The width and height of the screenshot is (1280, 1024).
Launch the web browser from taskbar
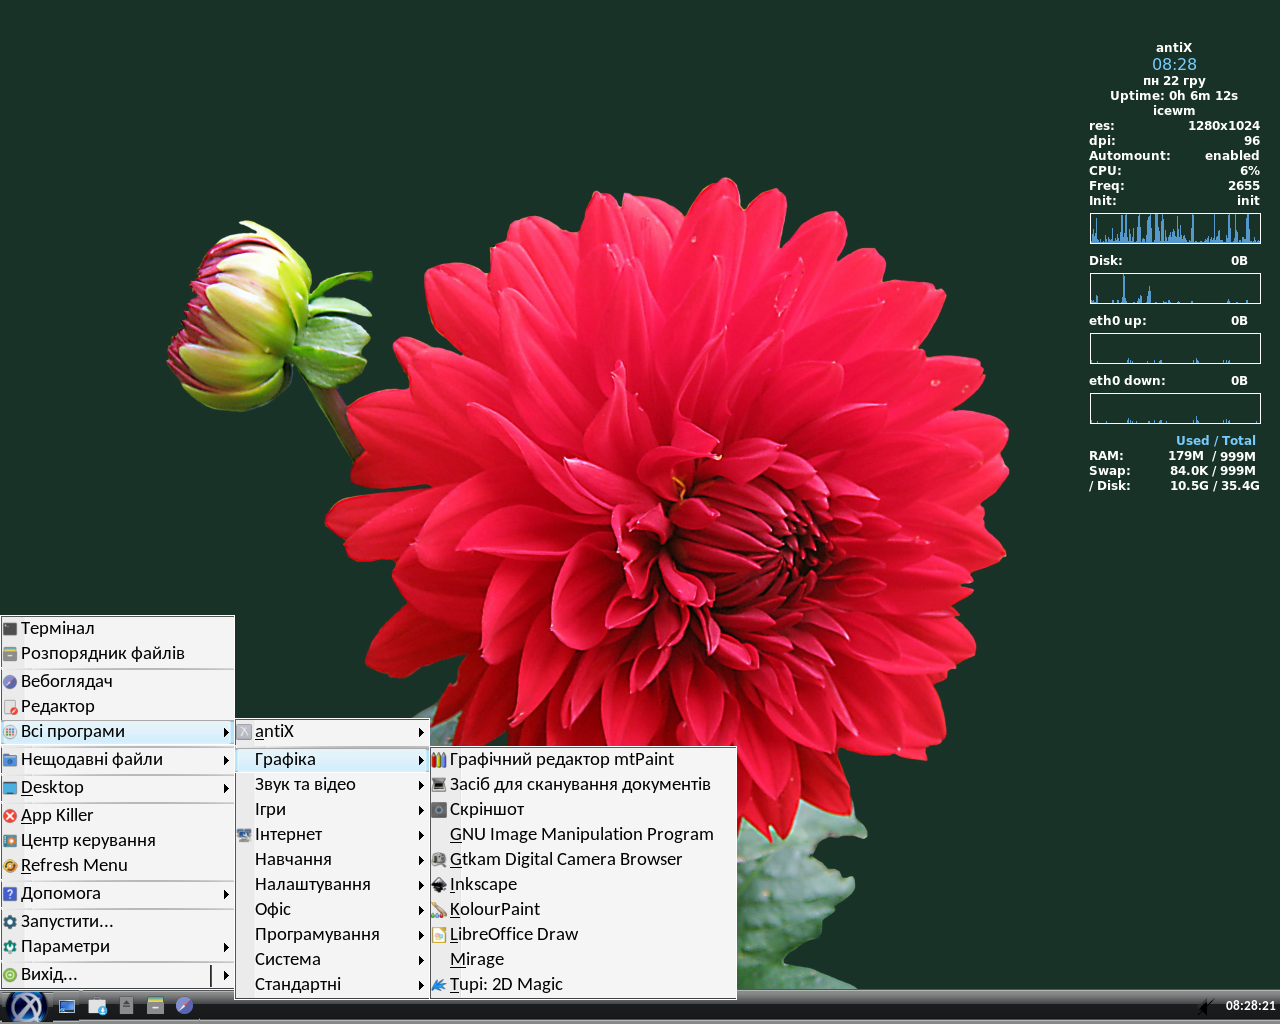click(184, 1006)
